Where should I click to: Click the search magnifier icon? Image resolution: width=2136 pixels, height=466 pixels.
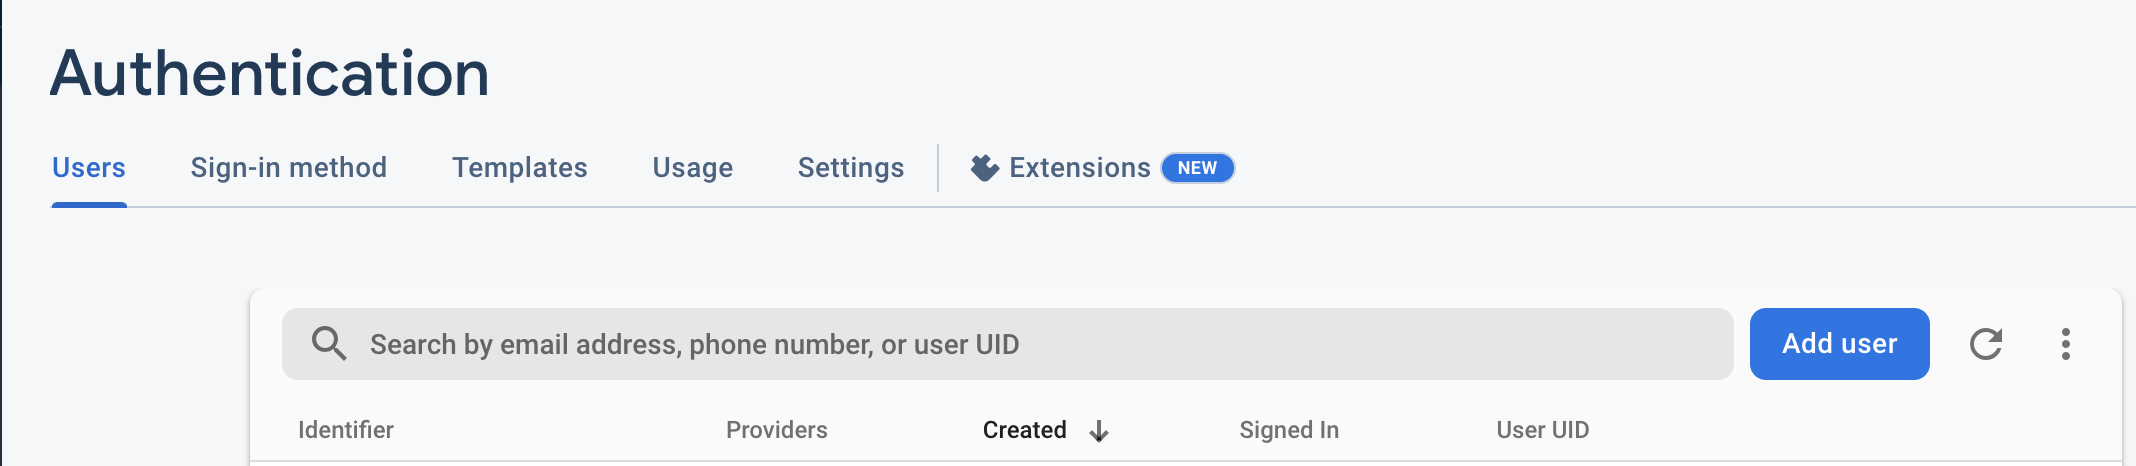click(329, 344)
